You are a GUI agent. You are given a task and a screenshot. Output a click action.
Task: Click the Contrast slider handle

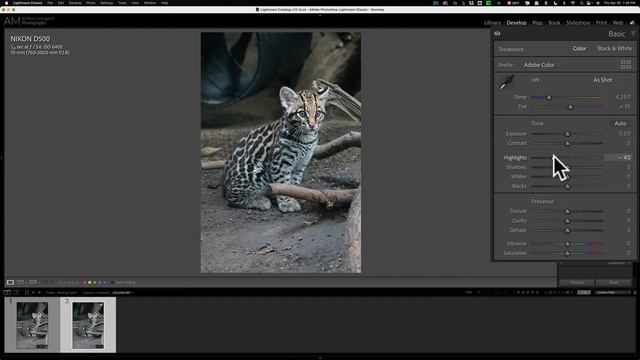coord(567,143)
